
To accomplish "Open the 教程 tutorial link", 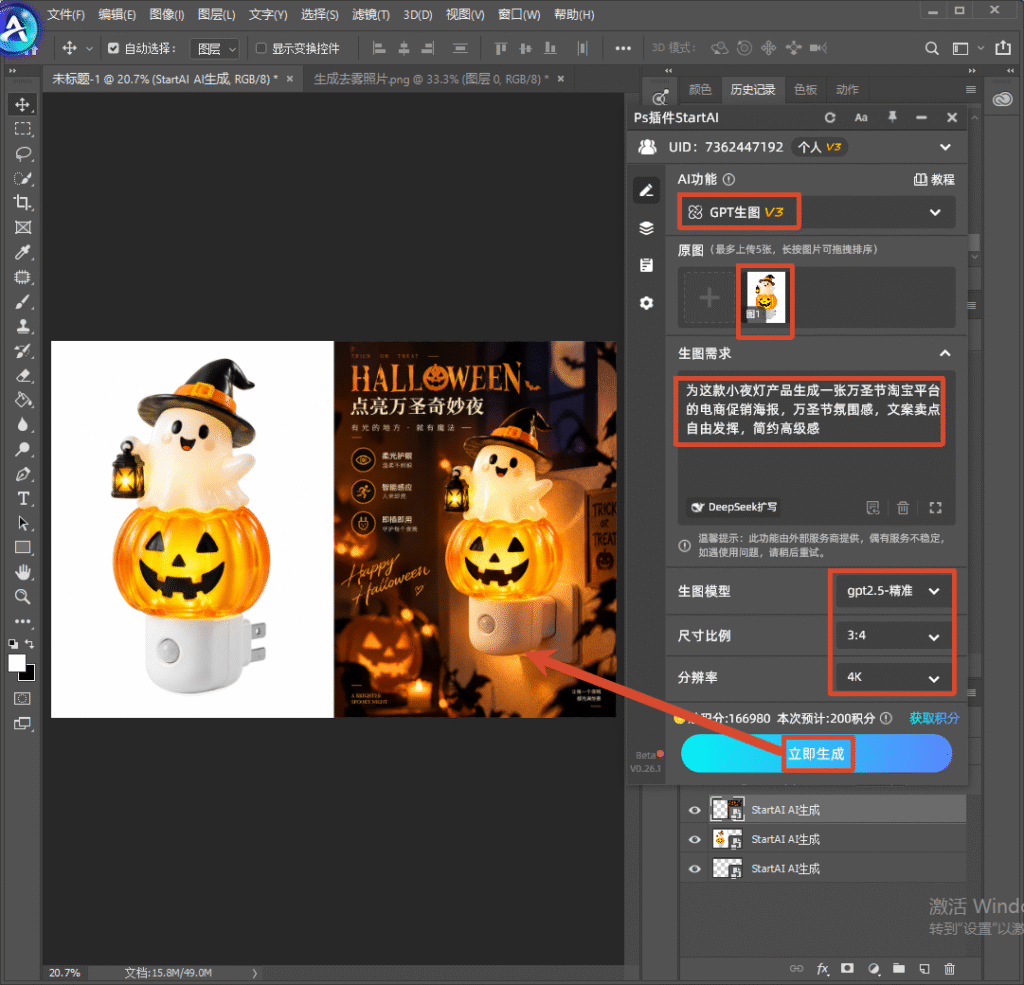I will pyautogui.click(x=934, y=180).
